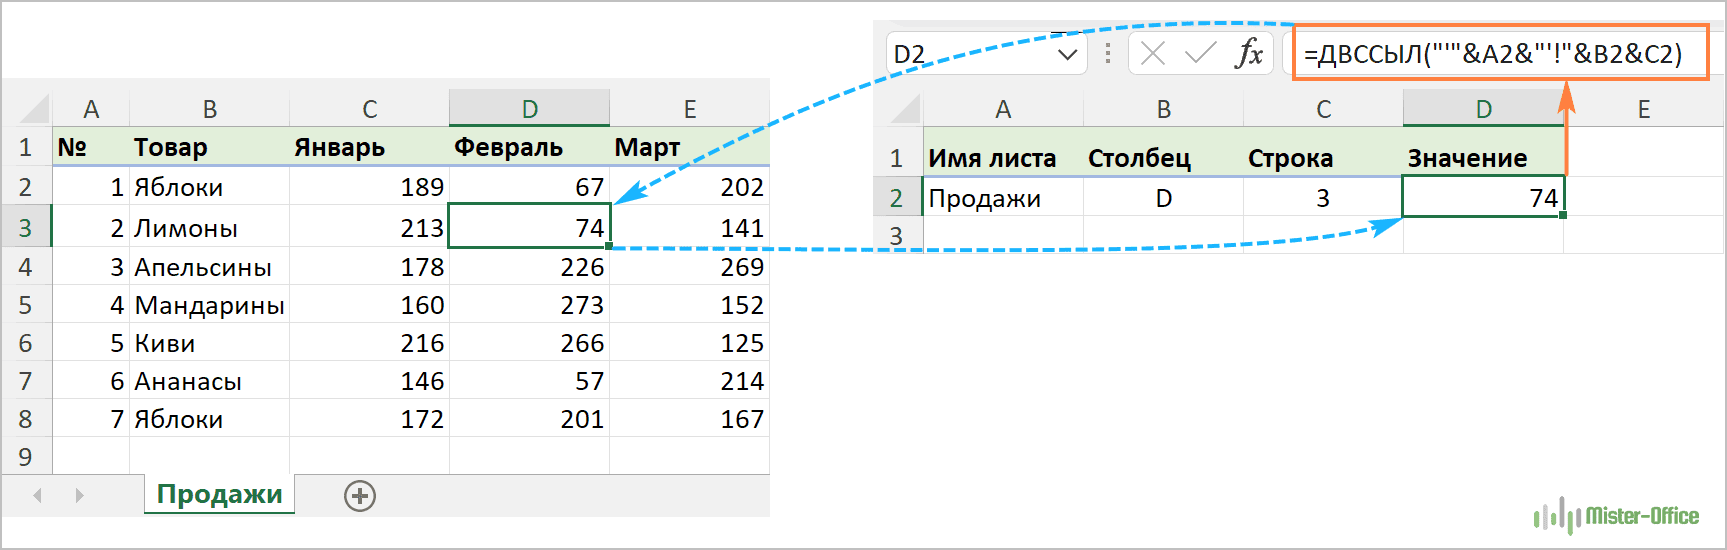Select cell with value 74 in left table

(x=529, y=228)
